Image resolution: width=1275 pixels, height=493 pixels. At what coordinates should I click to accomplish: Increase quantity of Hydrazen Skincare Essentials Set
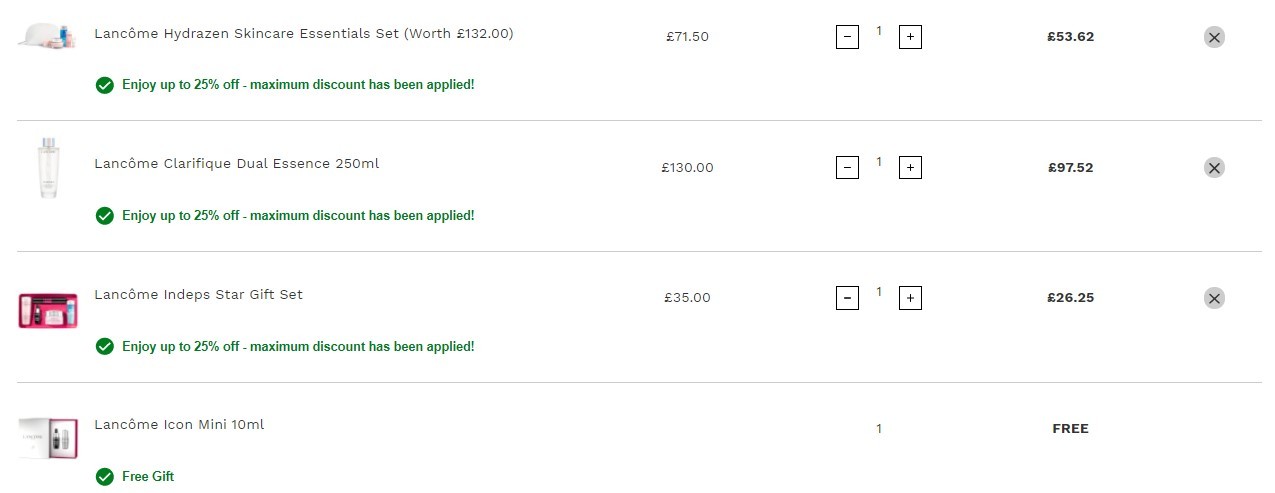coord(910,37)
